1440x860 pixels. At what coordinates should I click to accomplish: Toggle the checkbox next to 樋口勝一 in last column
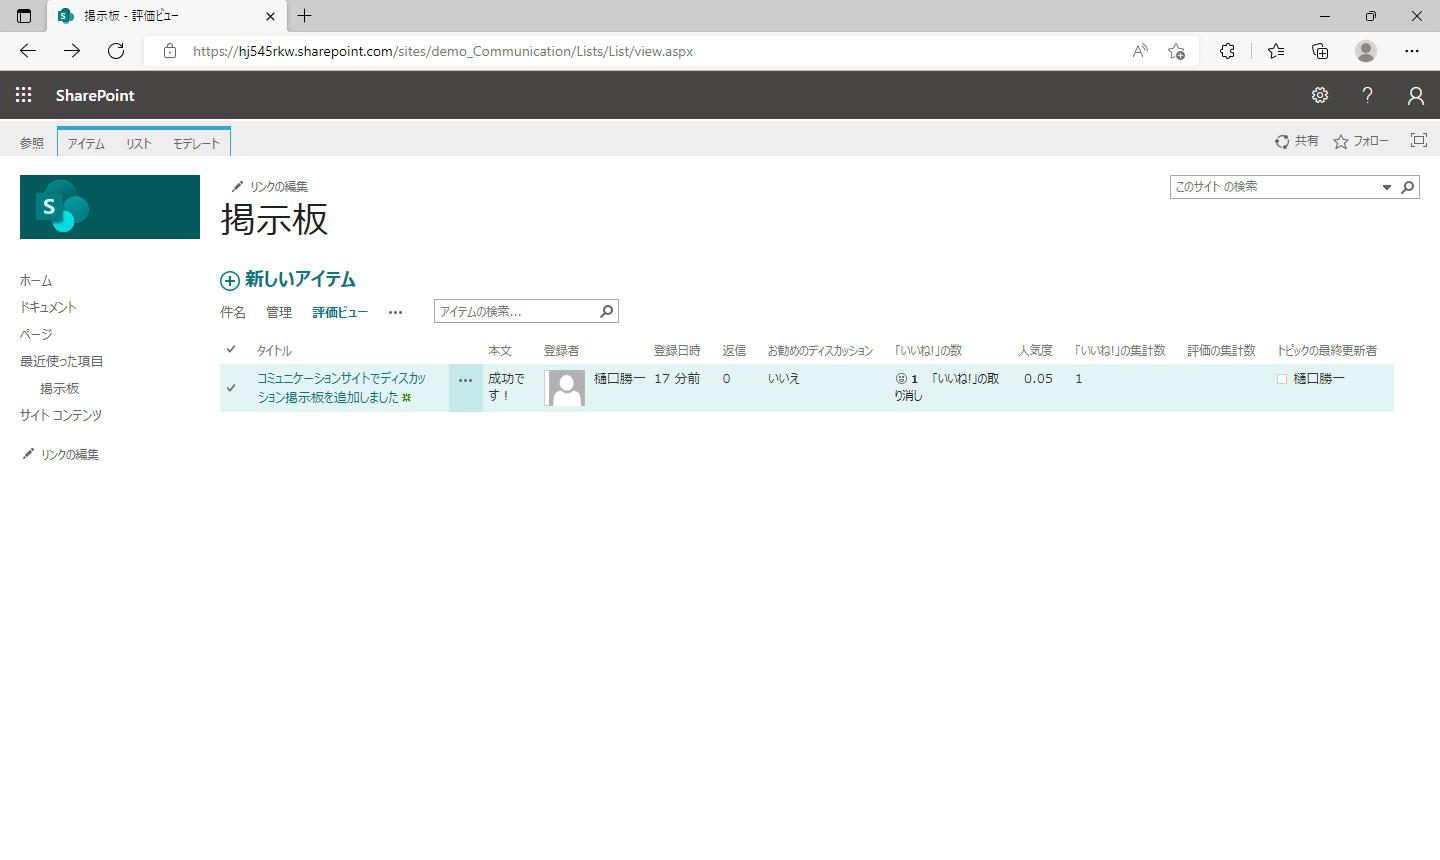(x=1282, y=379)
